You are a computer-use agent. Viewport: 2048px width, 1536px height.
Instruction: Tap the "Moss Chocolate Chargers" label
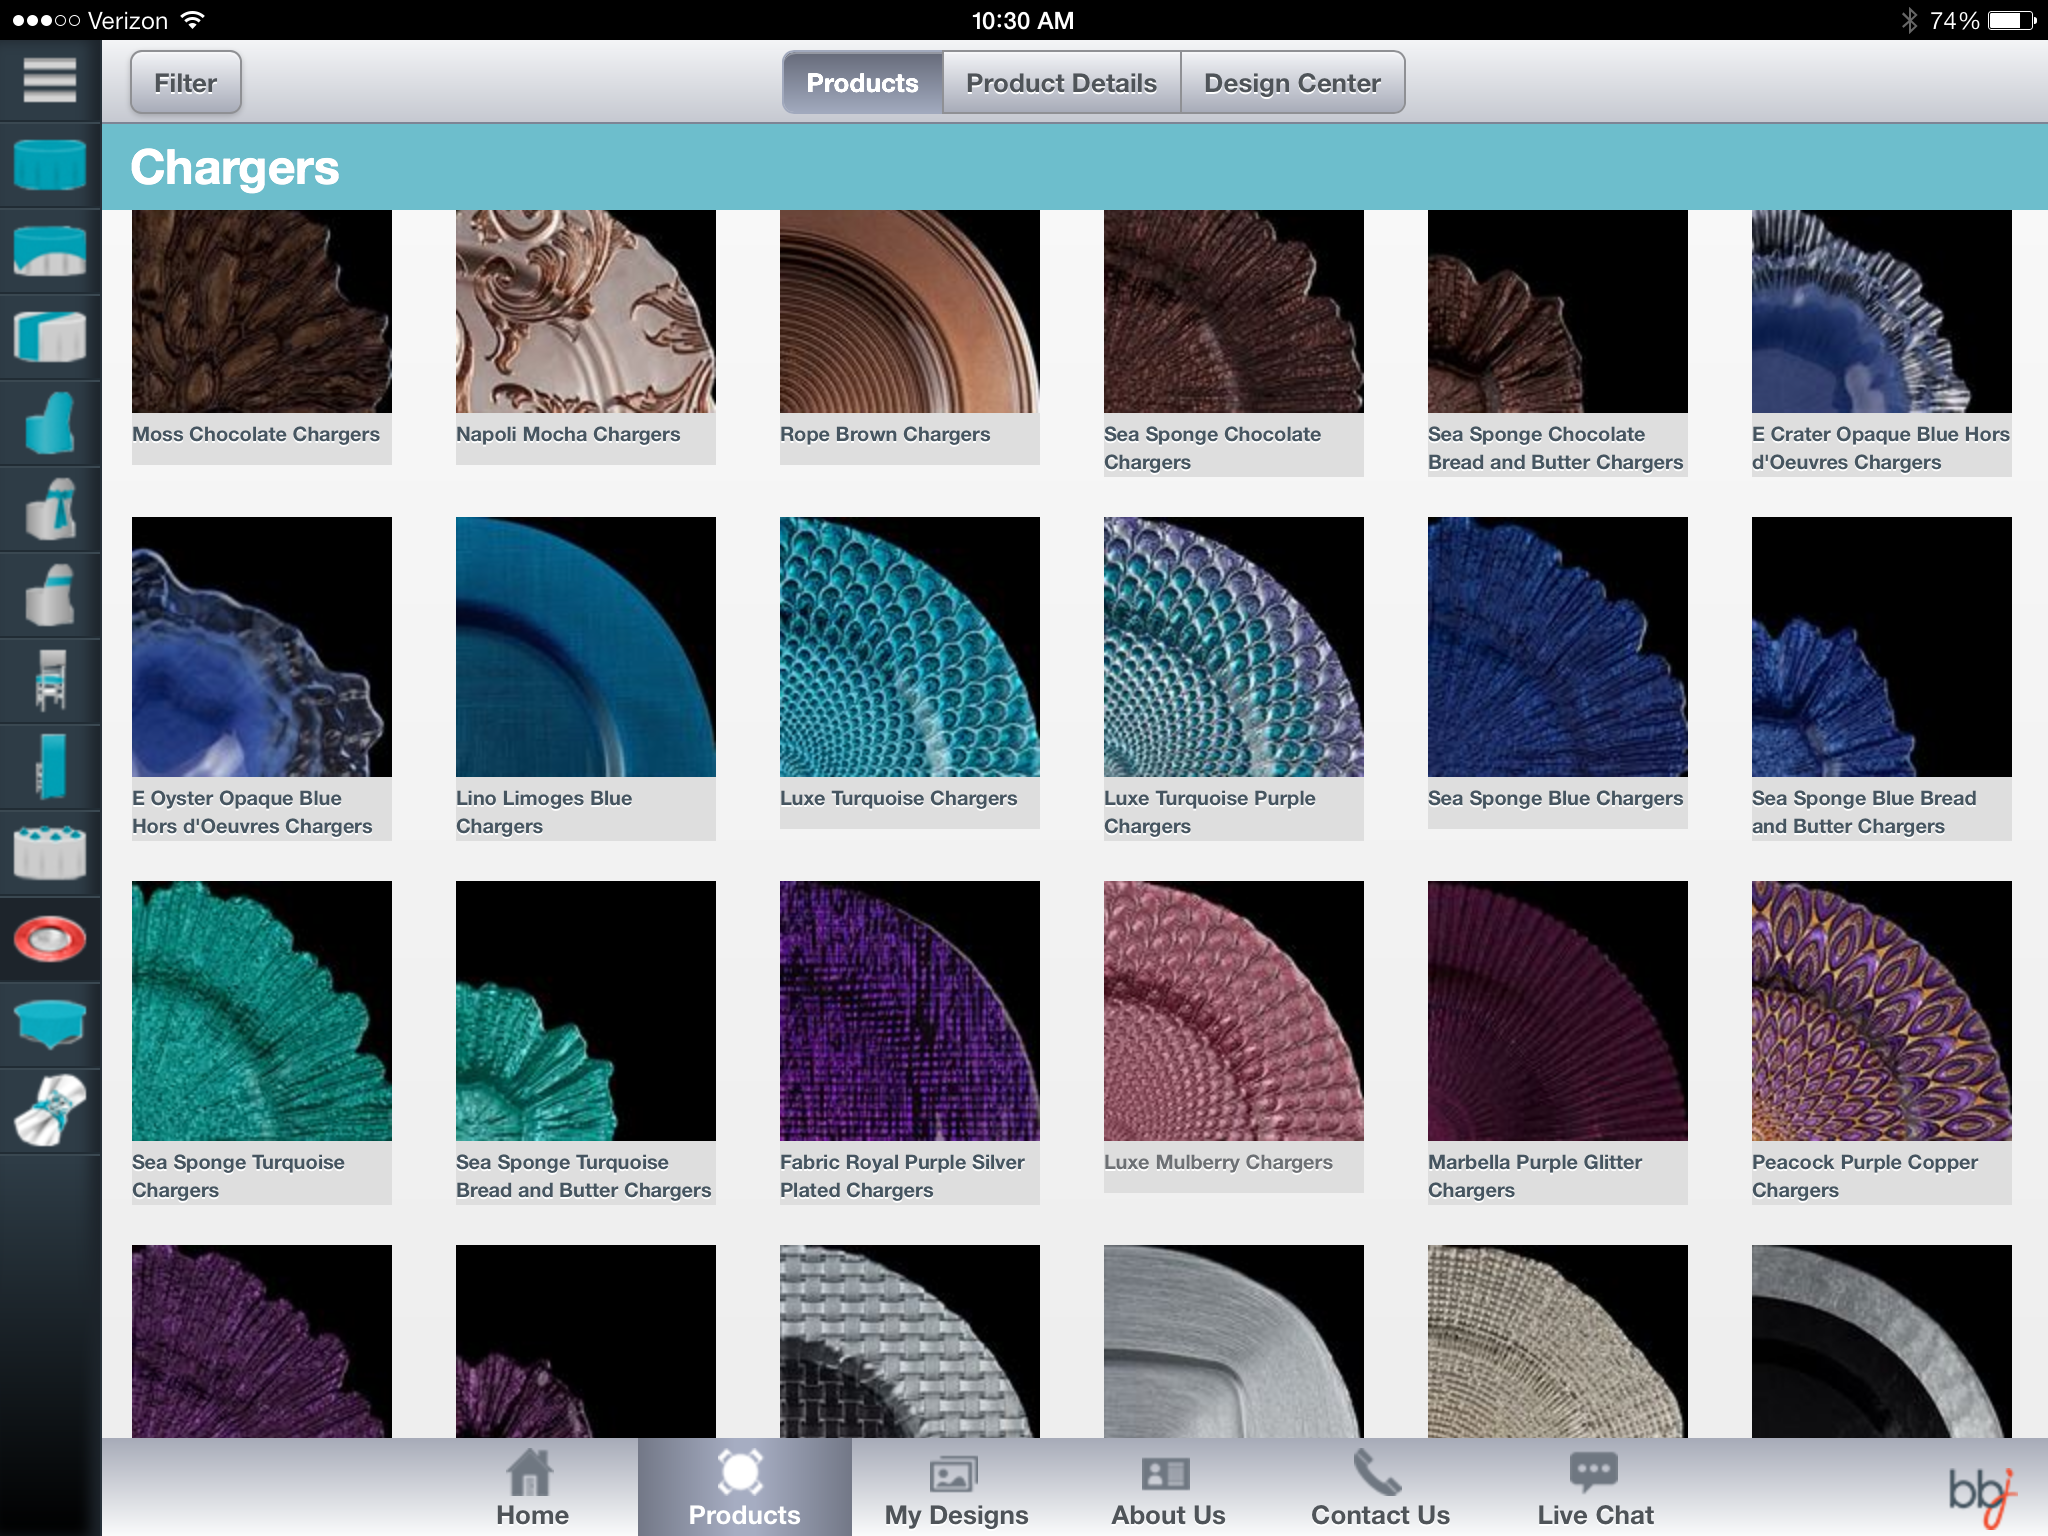point(256,434)
